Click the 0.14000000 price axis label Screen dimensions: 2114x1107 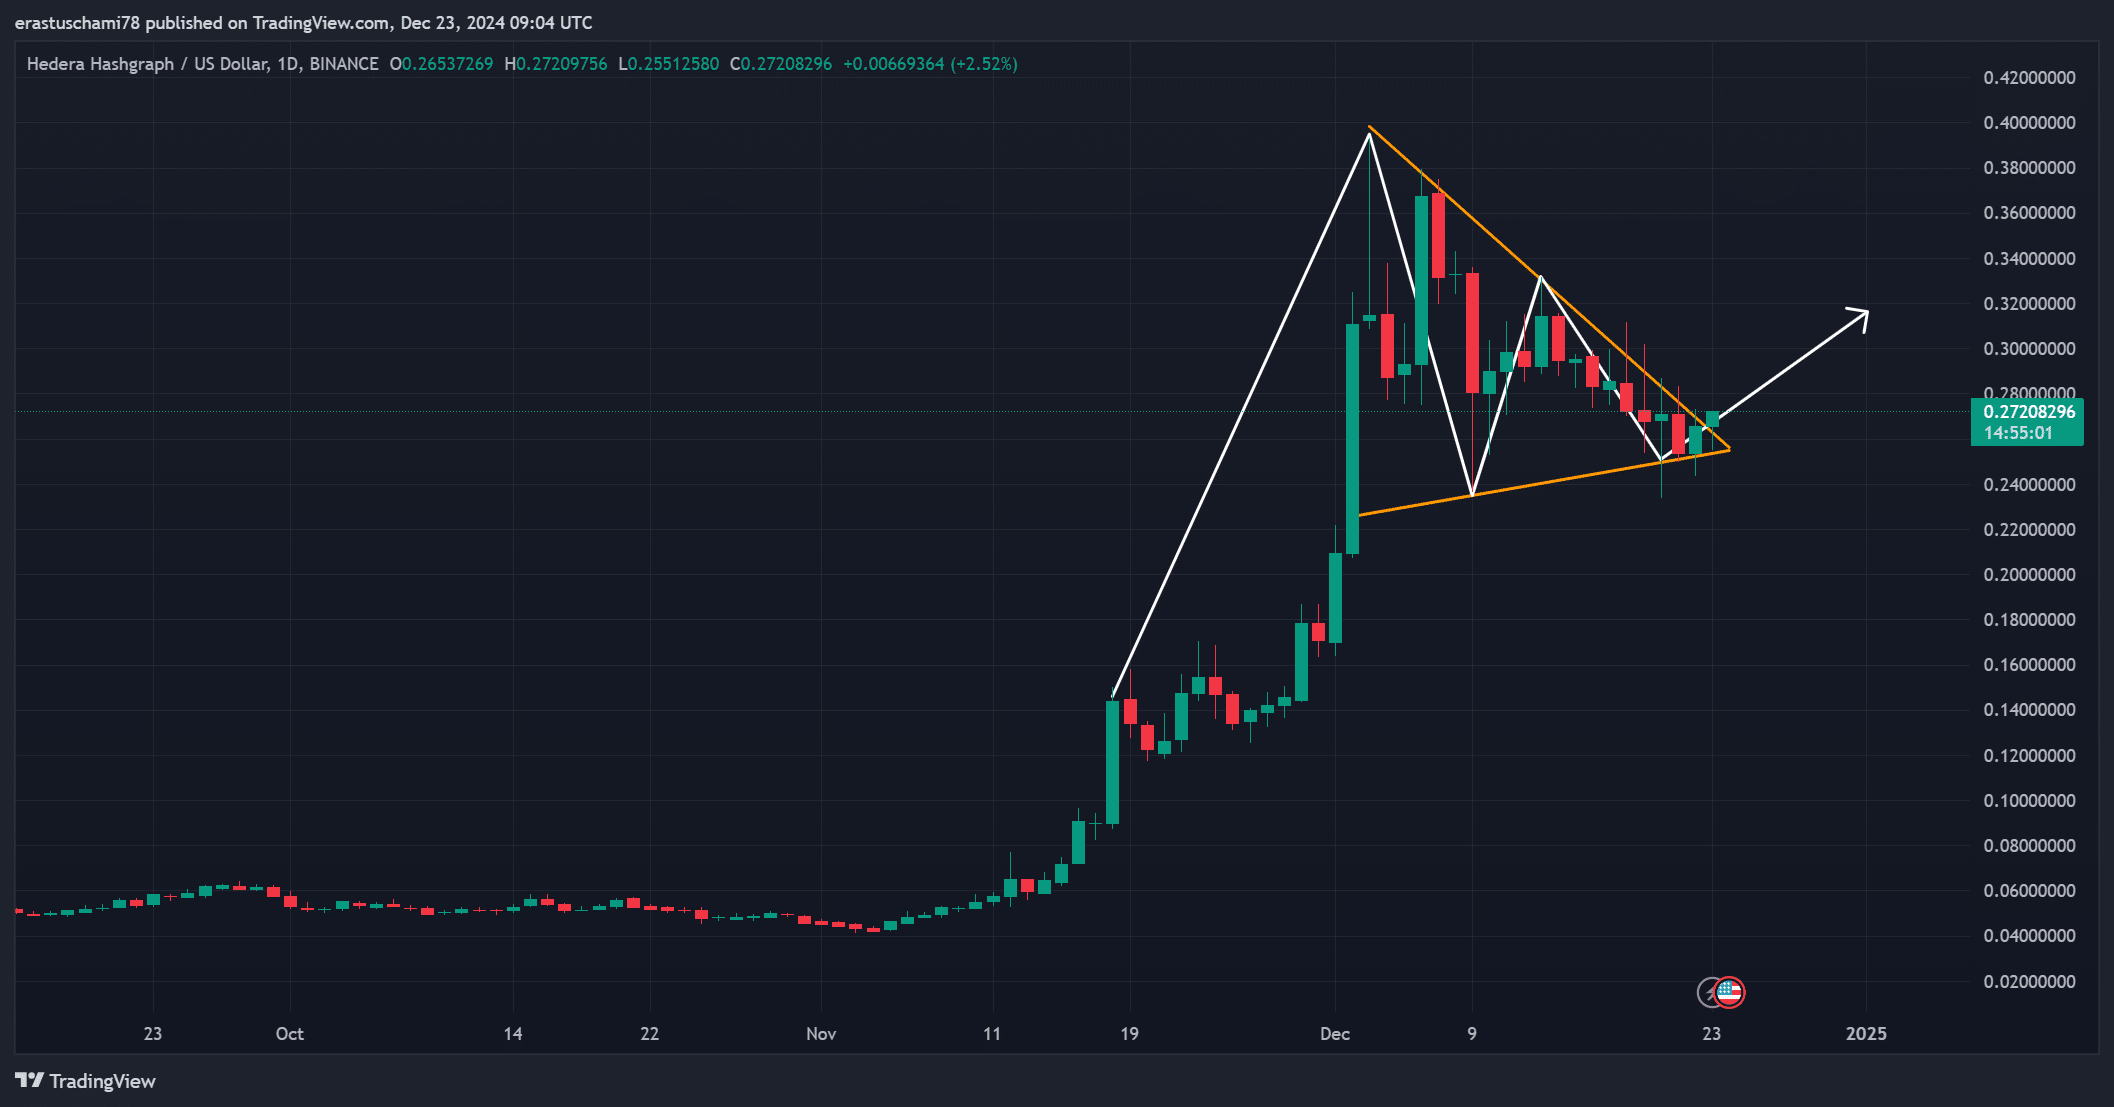tap(2030, 710)
